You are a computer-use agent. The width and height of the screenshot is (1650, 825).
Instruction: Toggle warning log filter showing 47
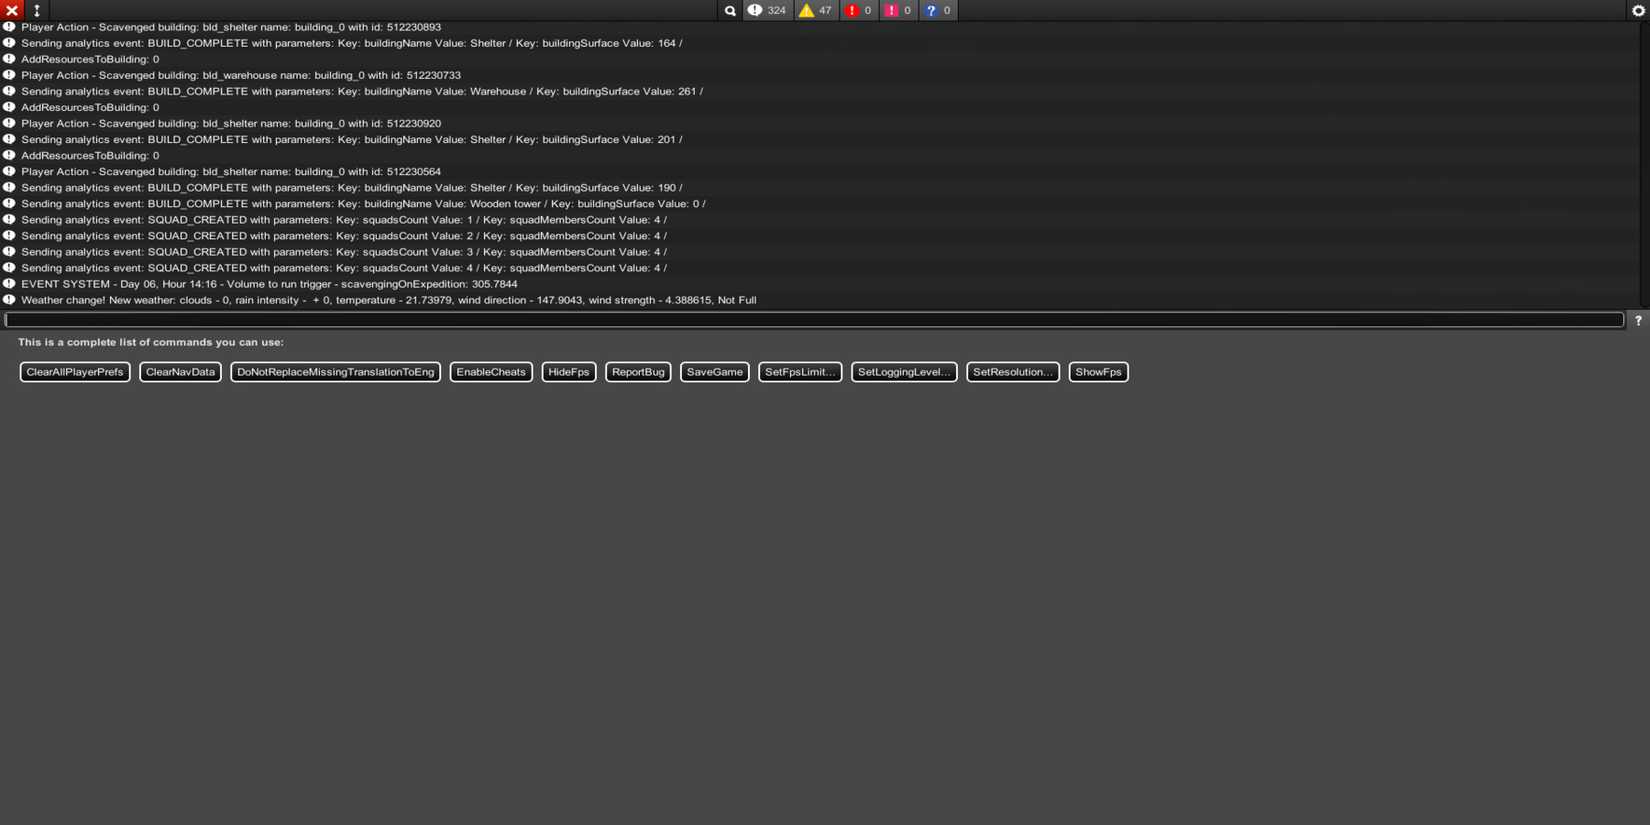pos(815,10)
